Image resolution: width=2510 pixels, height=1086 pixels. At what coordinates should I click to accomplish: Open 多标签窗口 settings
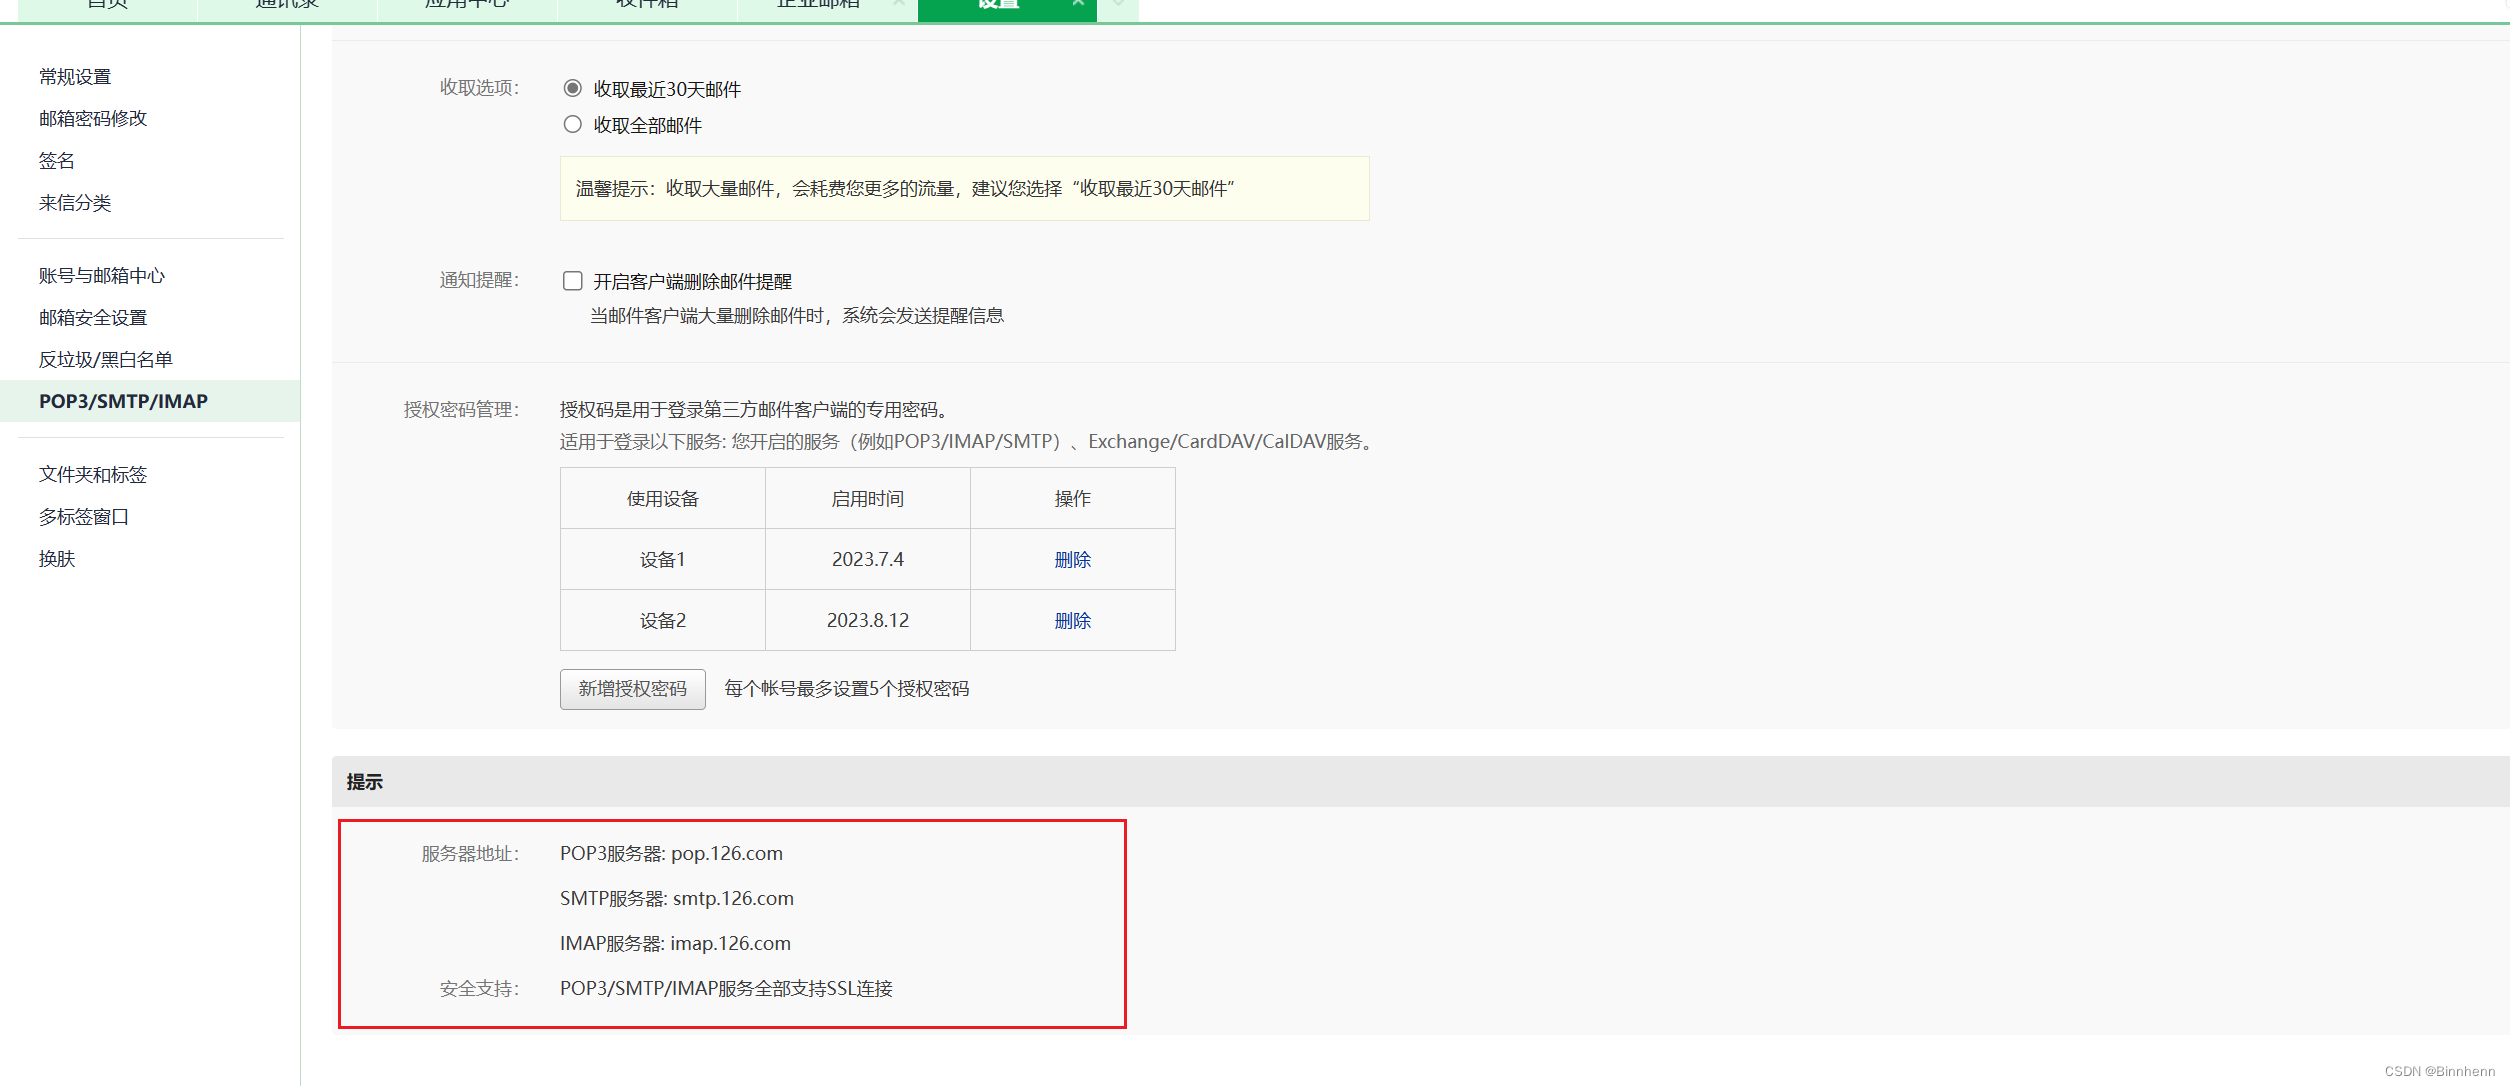[84, 517]
